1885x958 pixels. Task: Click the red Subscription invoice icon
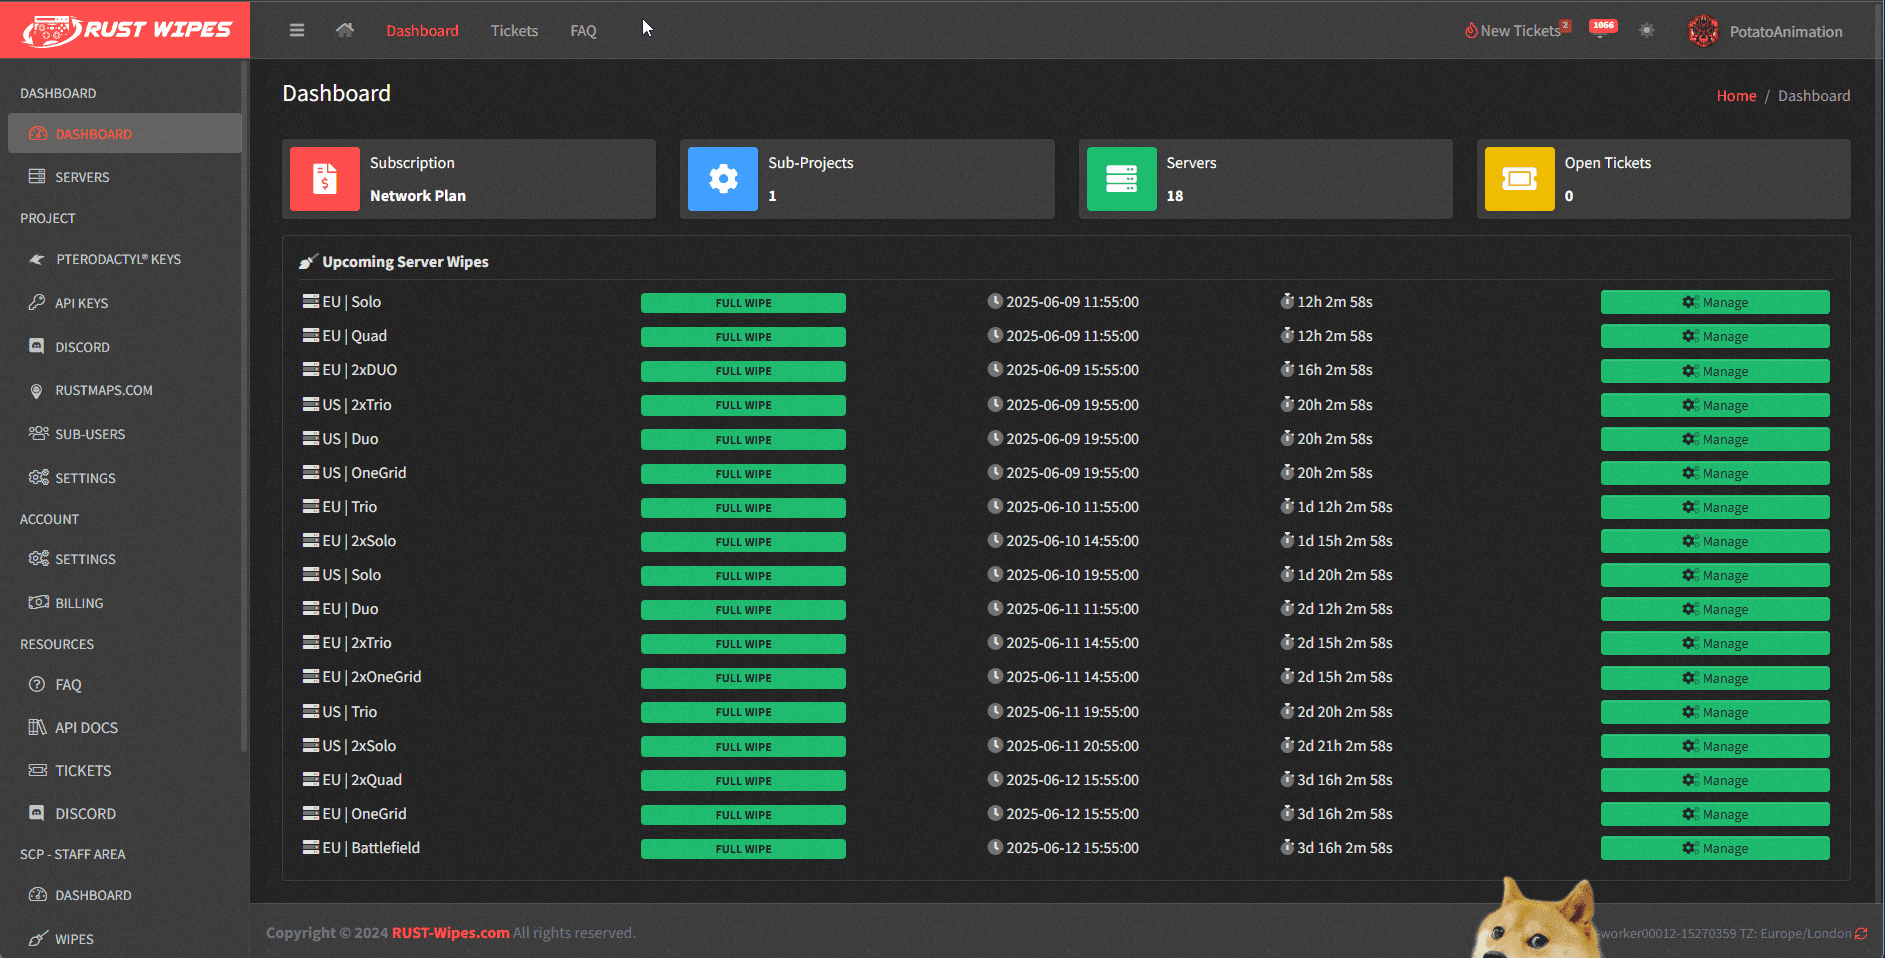point(325,179)
